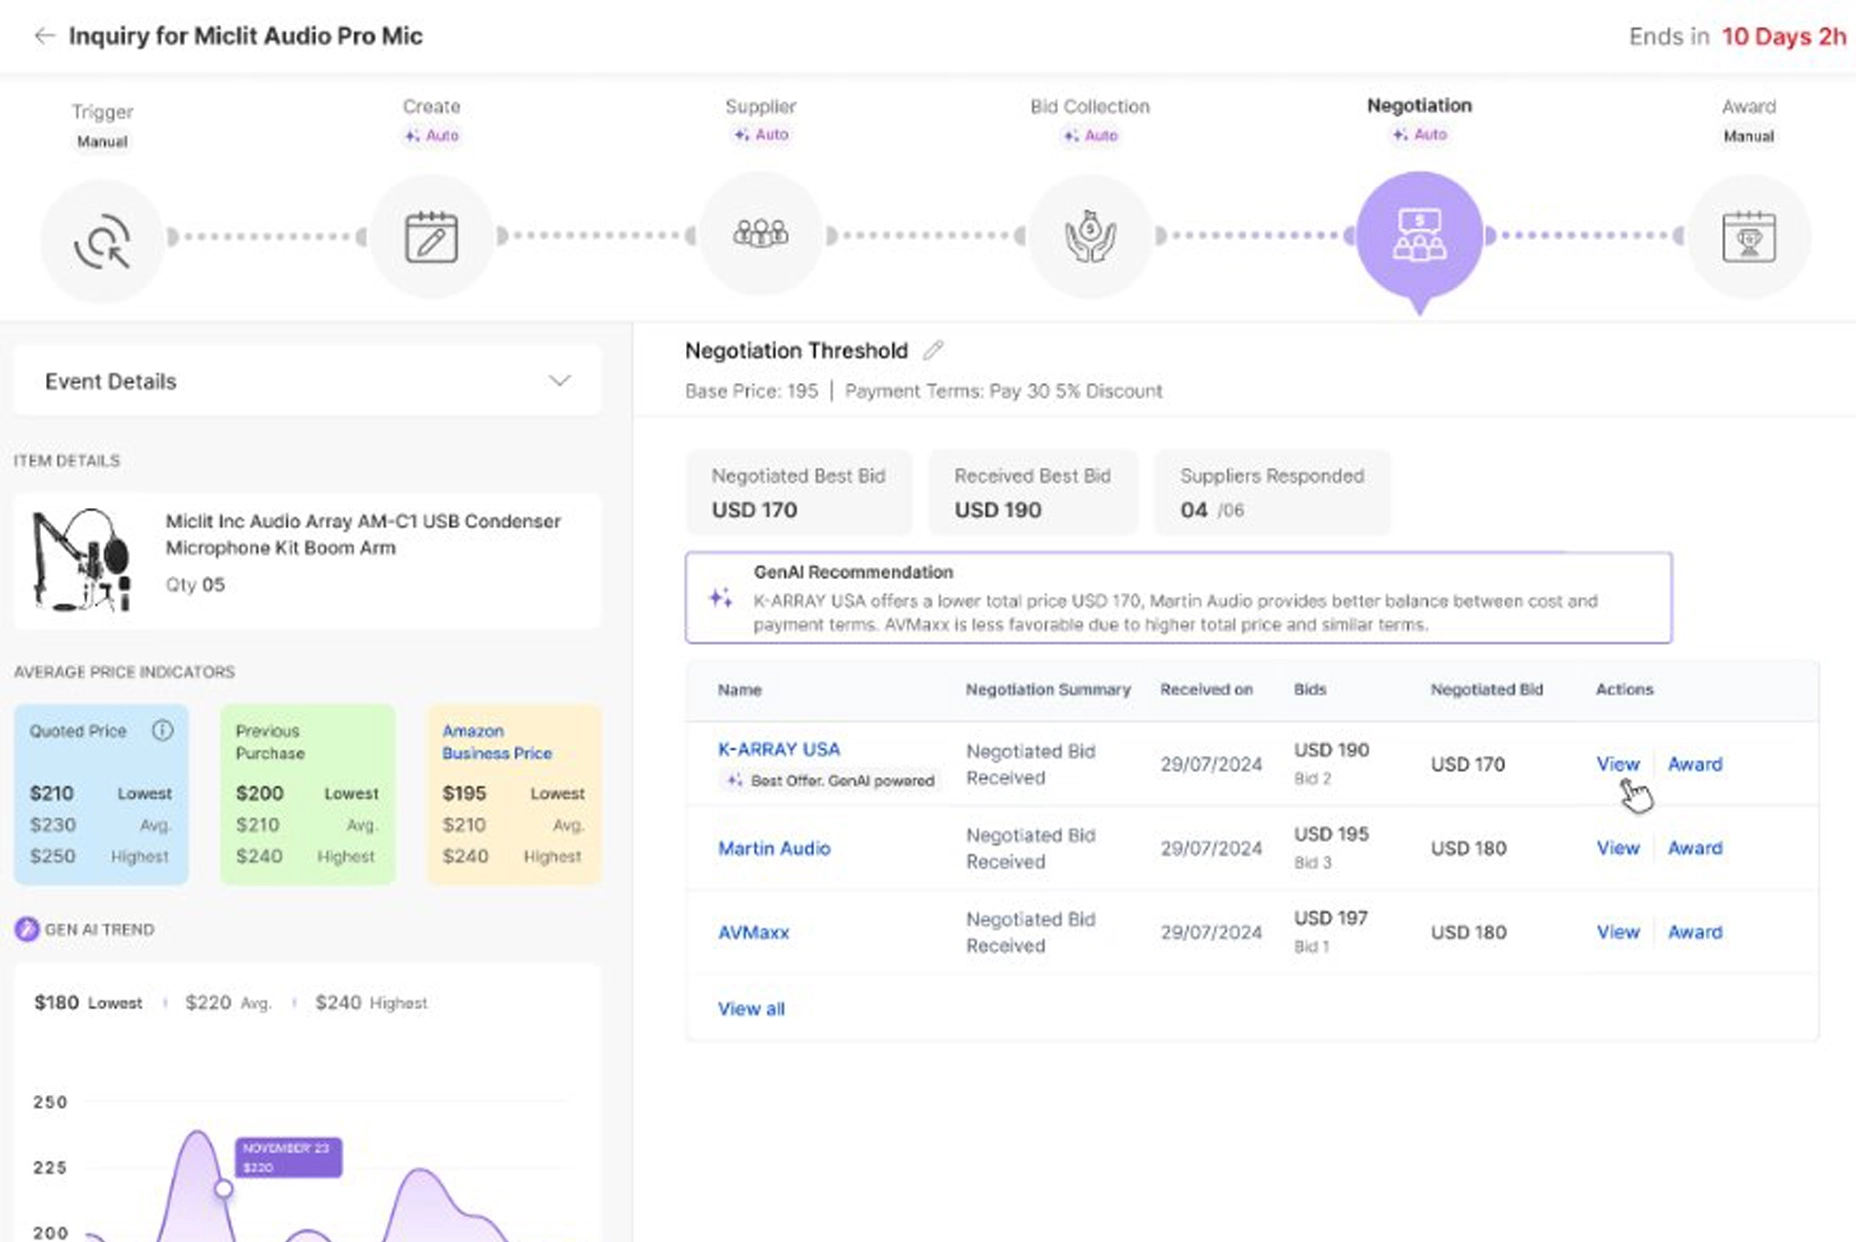Open the Bid Collection stage icon

tap(1089, 237)
